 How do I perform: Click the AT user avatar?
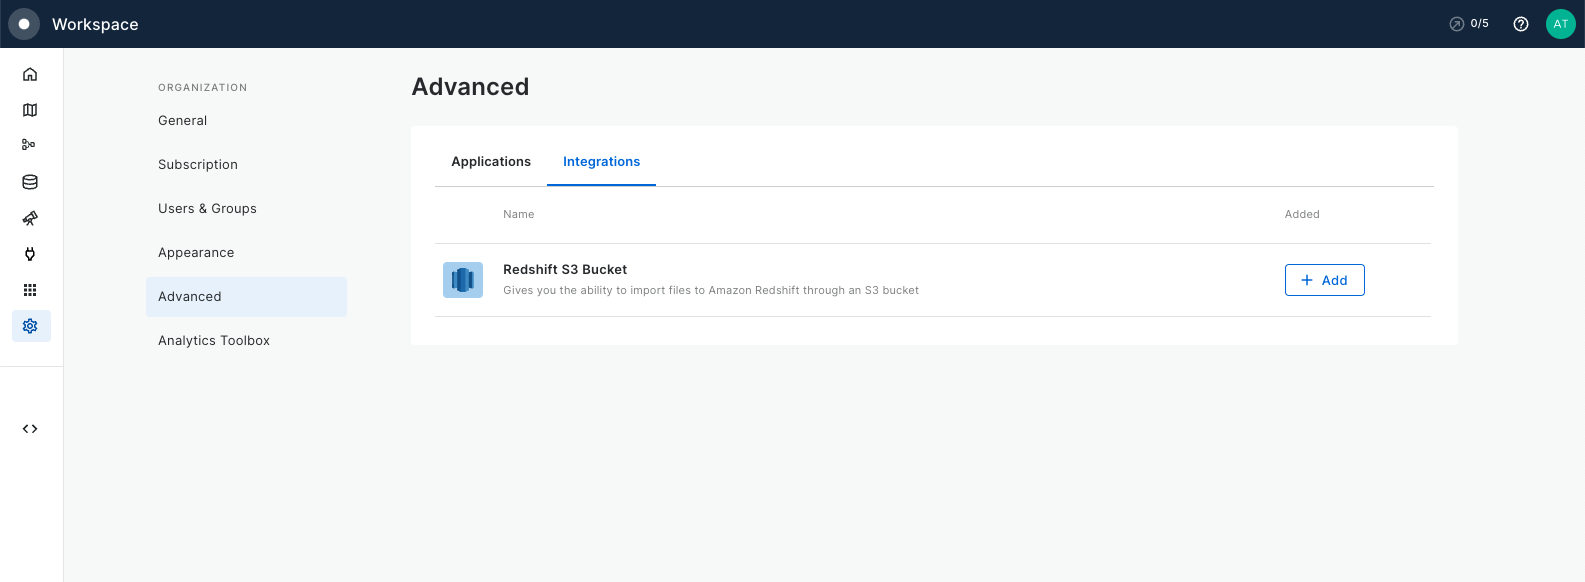[1560, 24]
